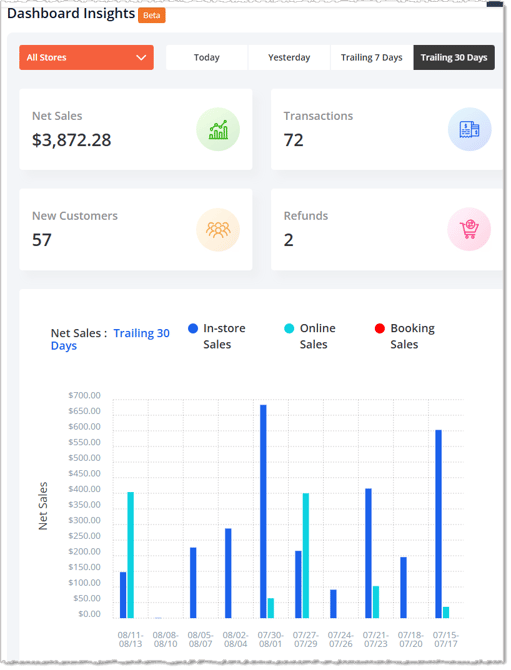The width and height of the screenshot is (511, 670).
Task: Click the Refunds shopping cart icon
Action: click(x=469, y=229)
